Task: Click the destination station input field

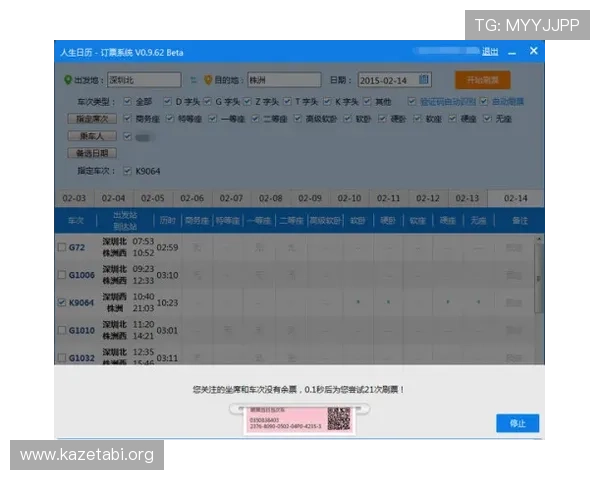Action: [284, 80]
